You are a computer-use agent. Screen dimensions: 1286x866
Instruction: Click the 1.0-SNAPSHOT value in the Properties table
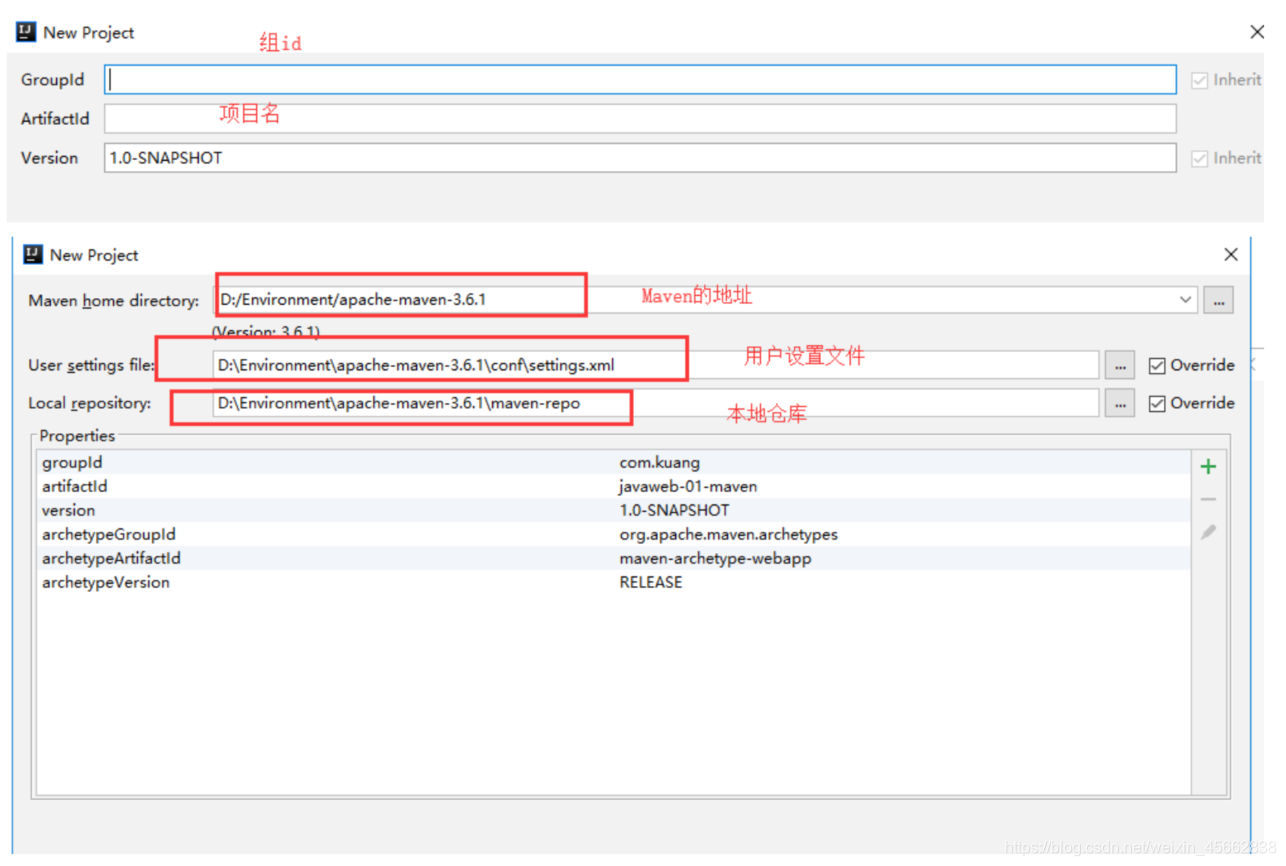[x=674, y=511]
